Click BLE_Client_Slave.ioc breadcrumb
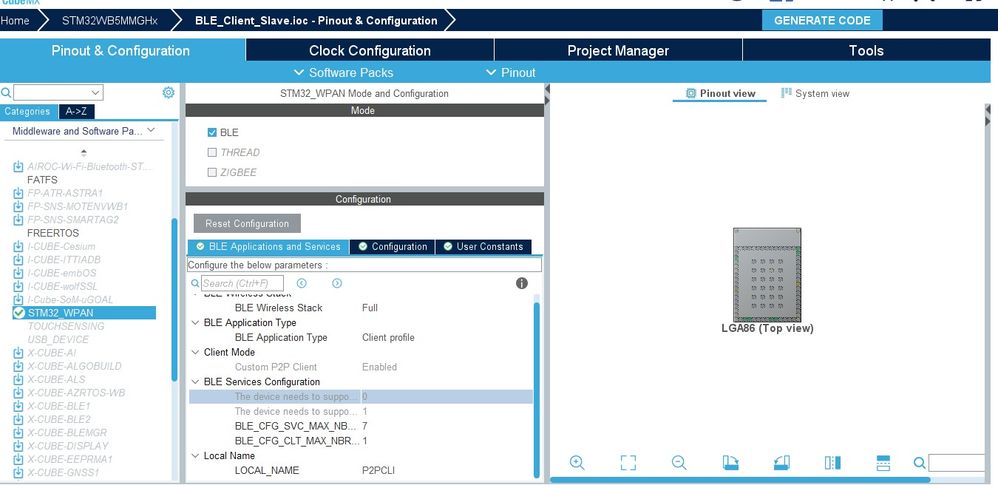 pos(316,20)
